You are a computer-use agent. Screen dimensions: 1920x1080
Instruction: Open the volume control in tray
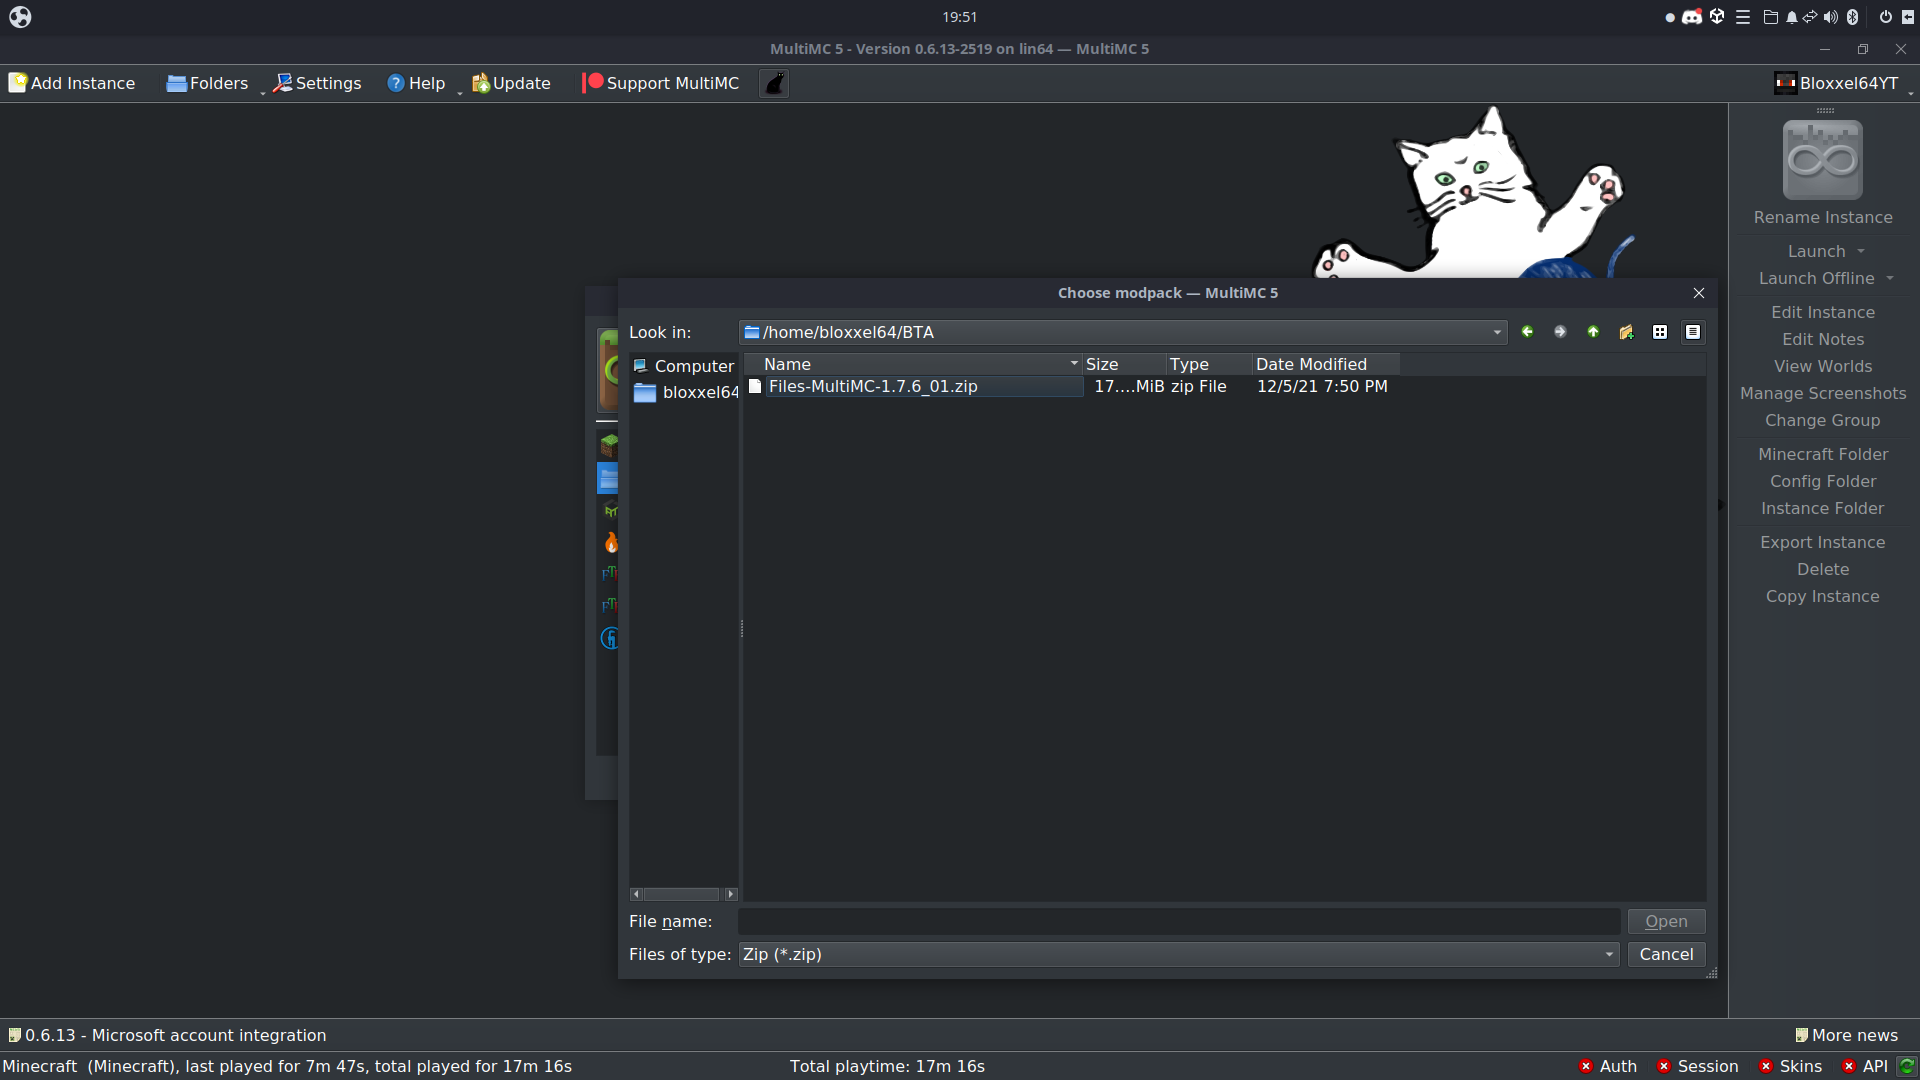(1830, 17)
